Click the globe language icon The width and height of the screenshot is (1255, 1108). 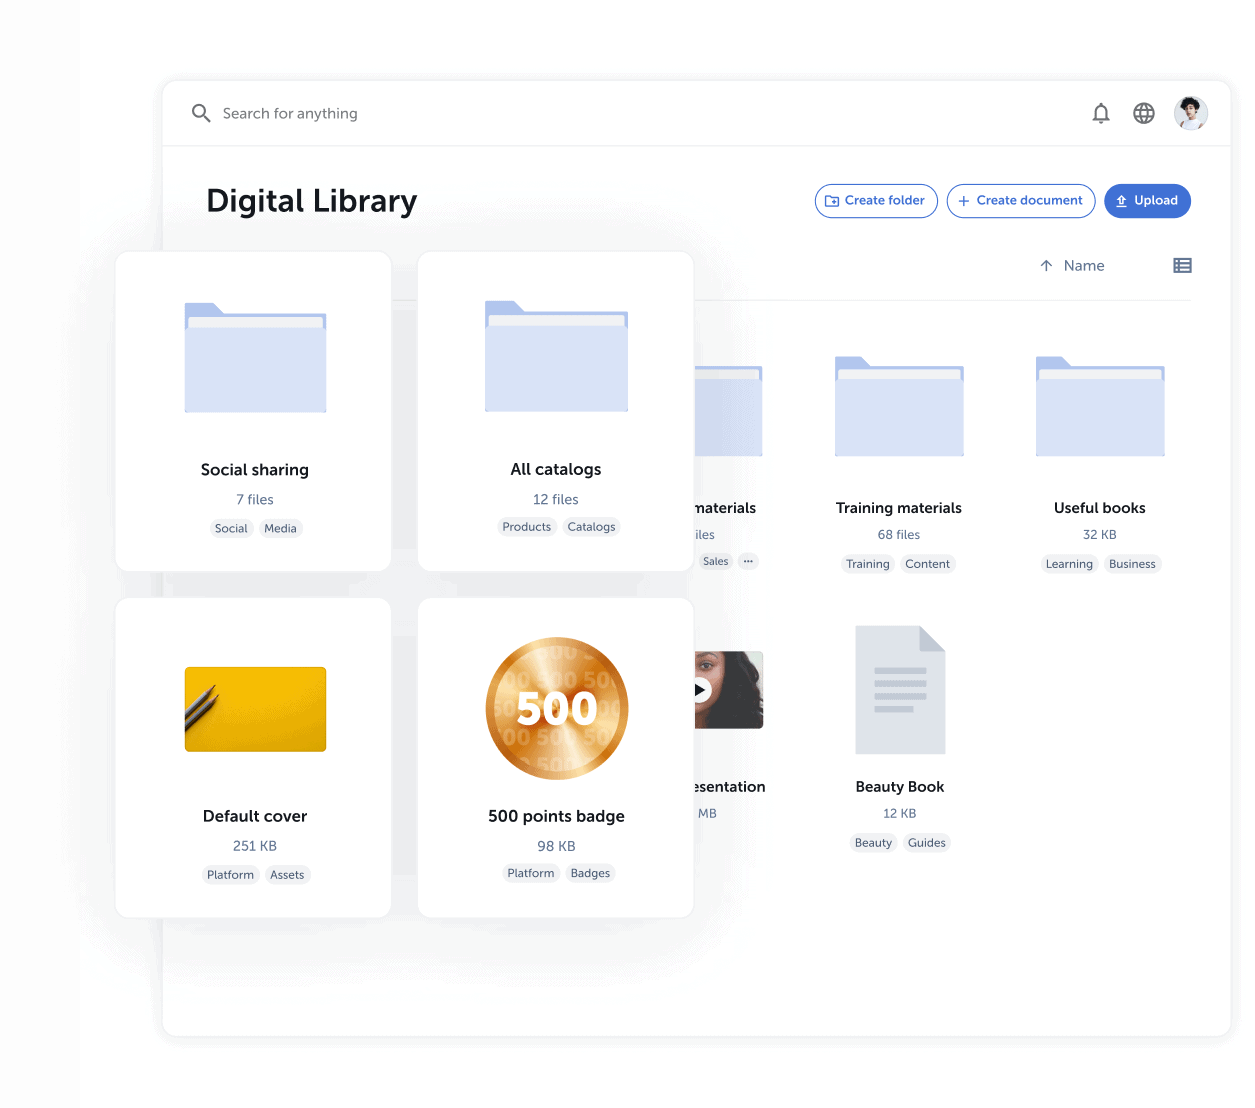[x=1143, y=114]
